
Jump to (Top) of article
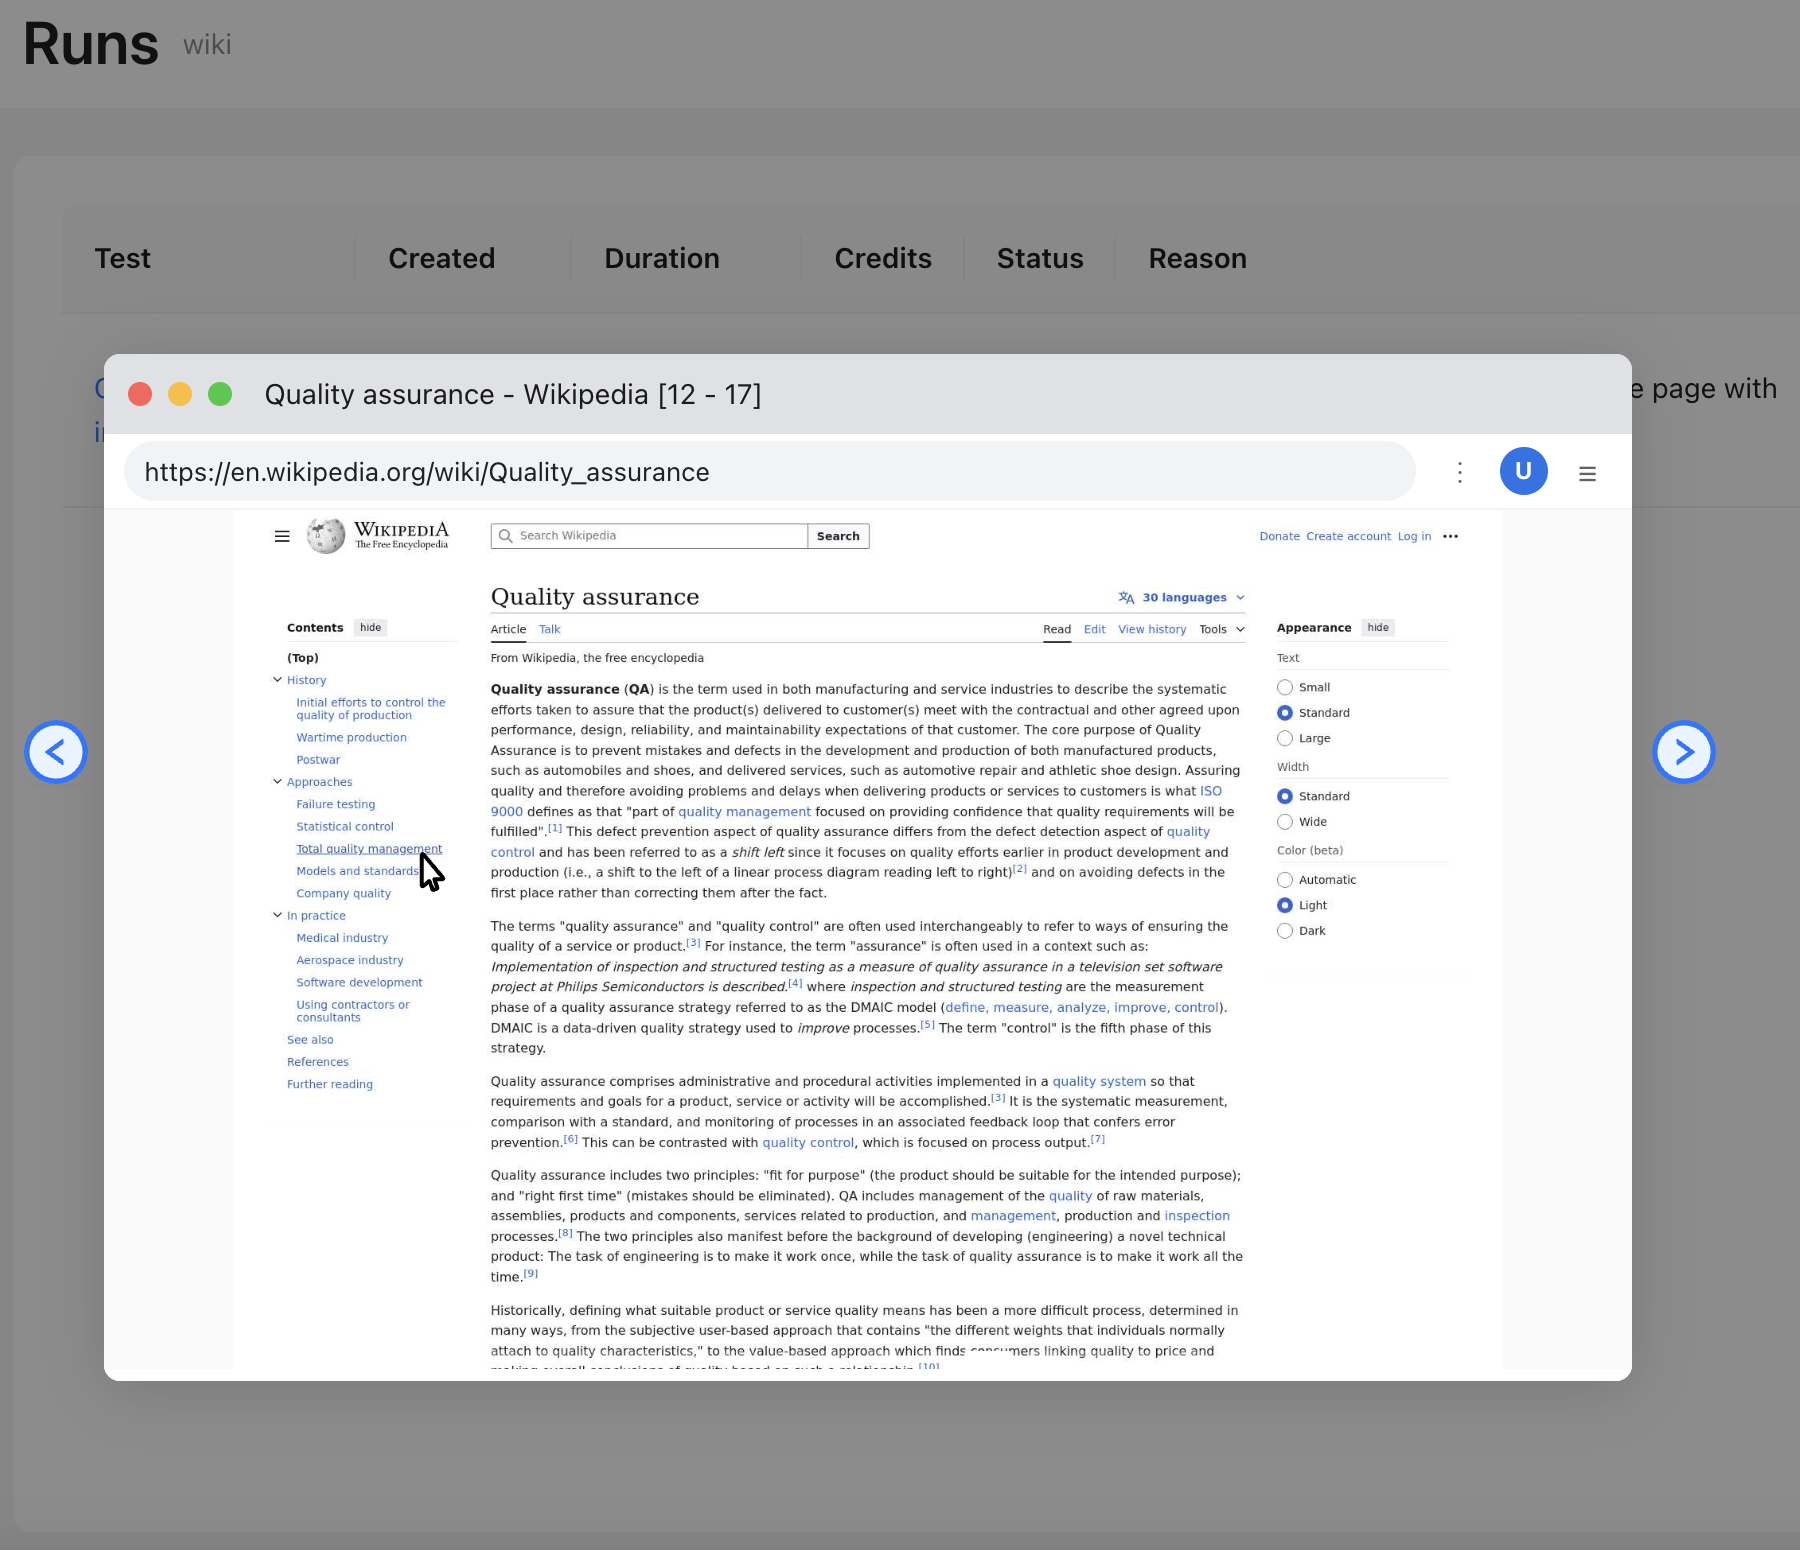[x=303, y=658]
